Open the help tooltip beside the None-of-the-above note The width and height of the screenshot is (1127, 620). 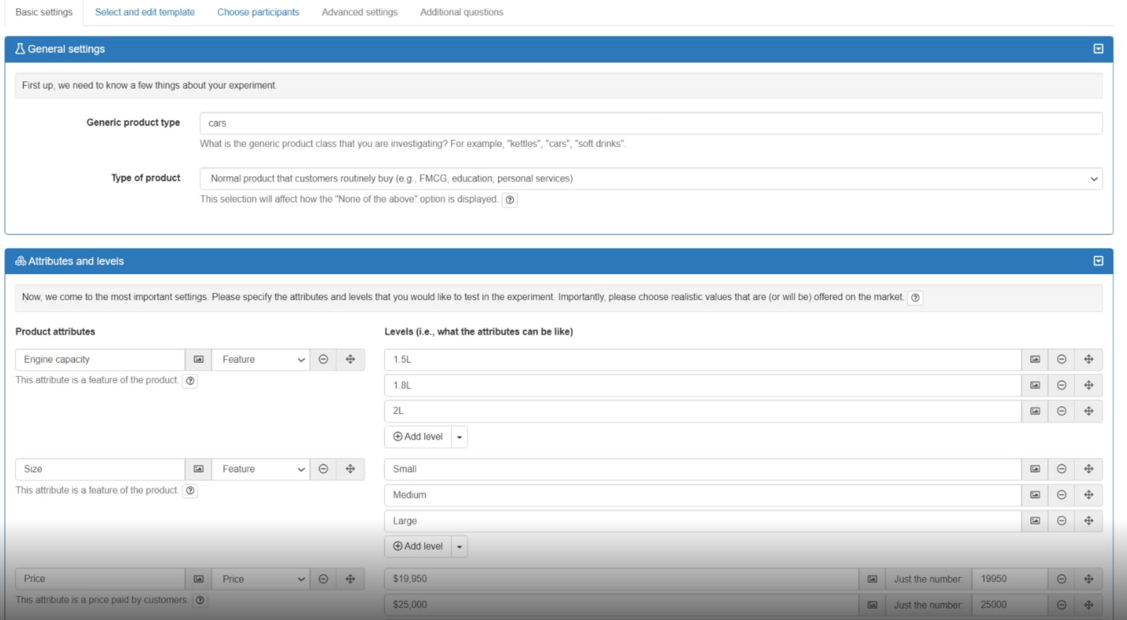(x=510, y=199)
